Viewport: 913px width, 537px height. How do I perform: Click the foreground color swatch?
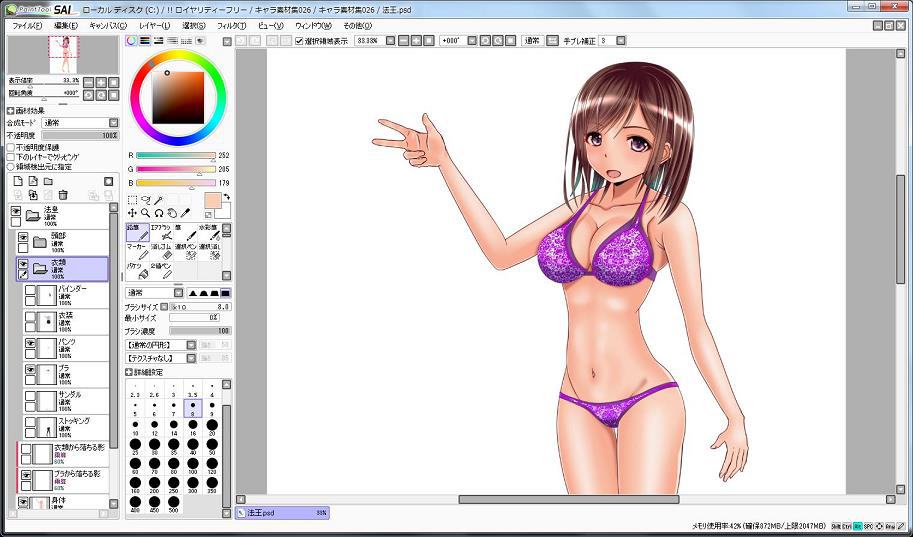click(x=211, y=199)
